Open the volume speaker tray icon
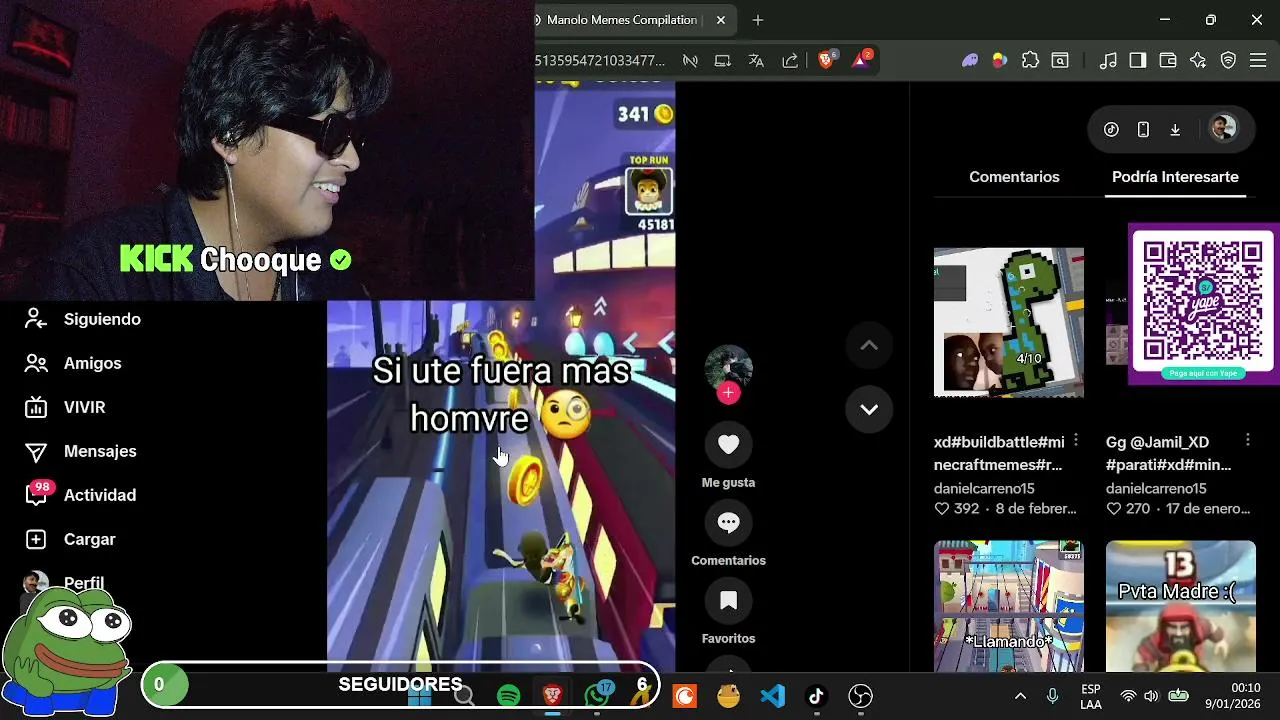The width and height of the screenshot is (1280, 720). pos(1151,696)
